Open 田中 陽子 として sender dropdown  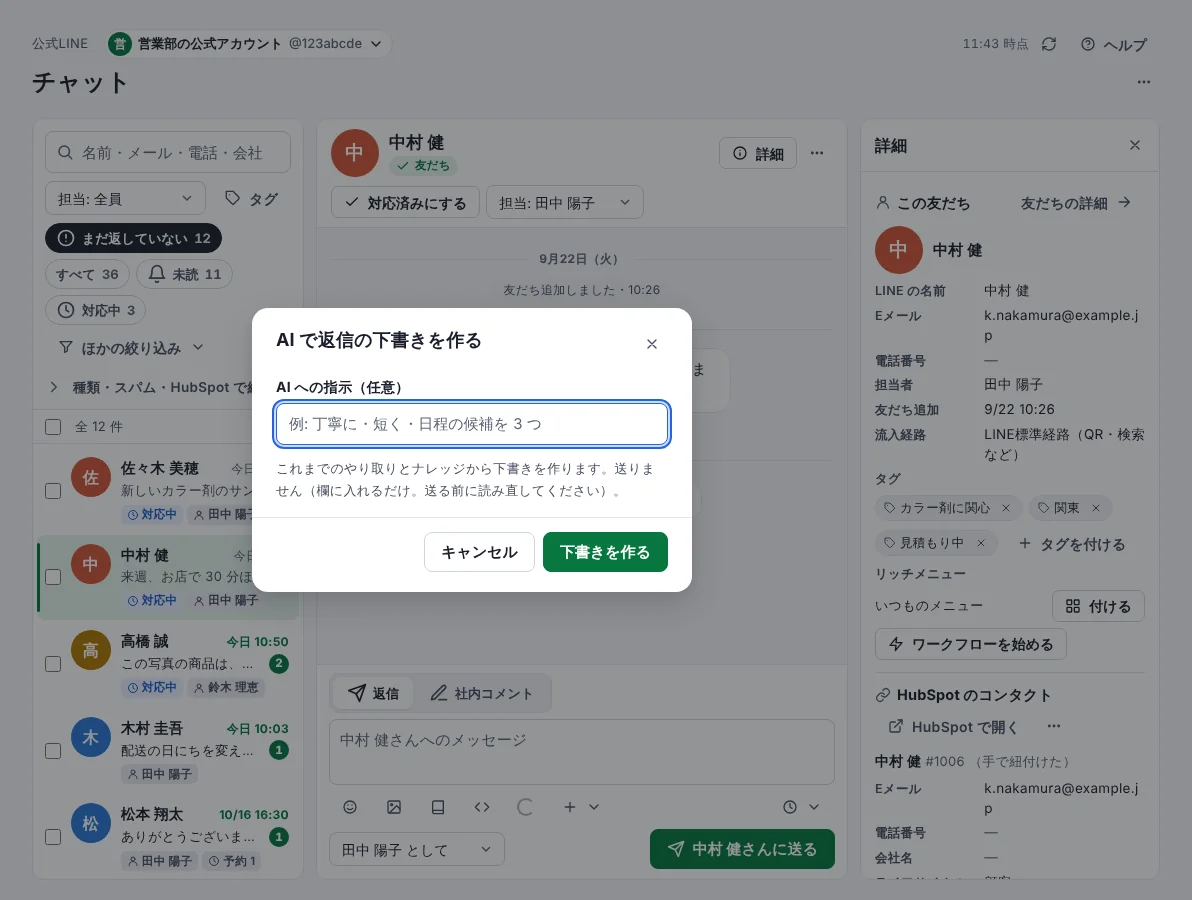point(417,849)
